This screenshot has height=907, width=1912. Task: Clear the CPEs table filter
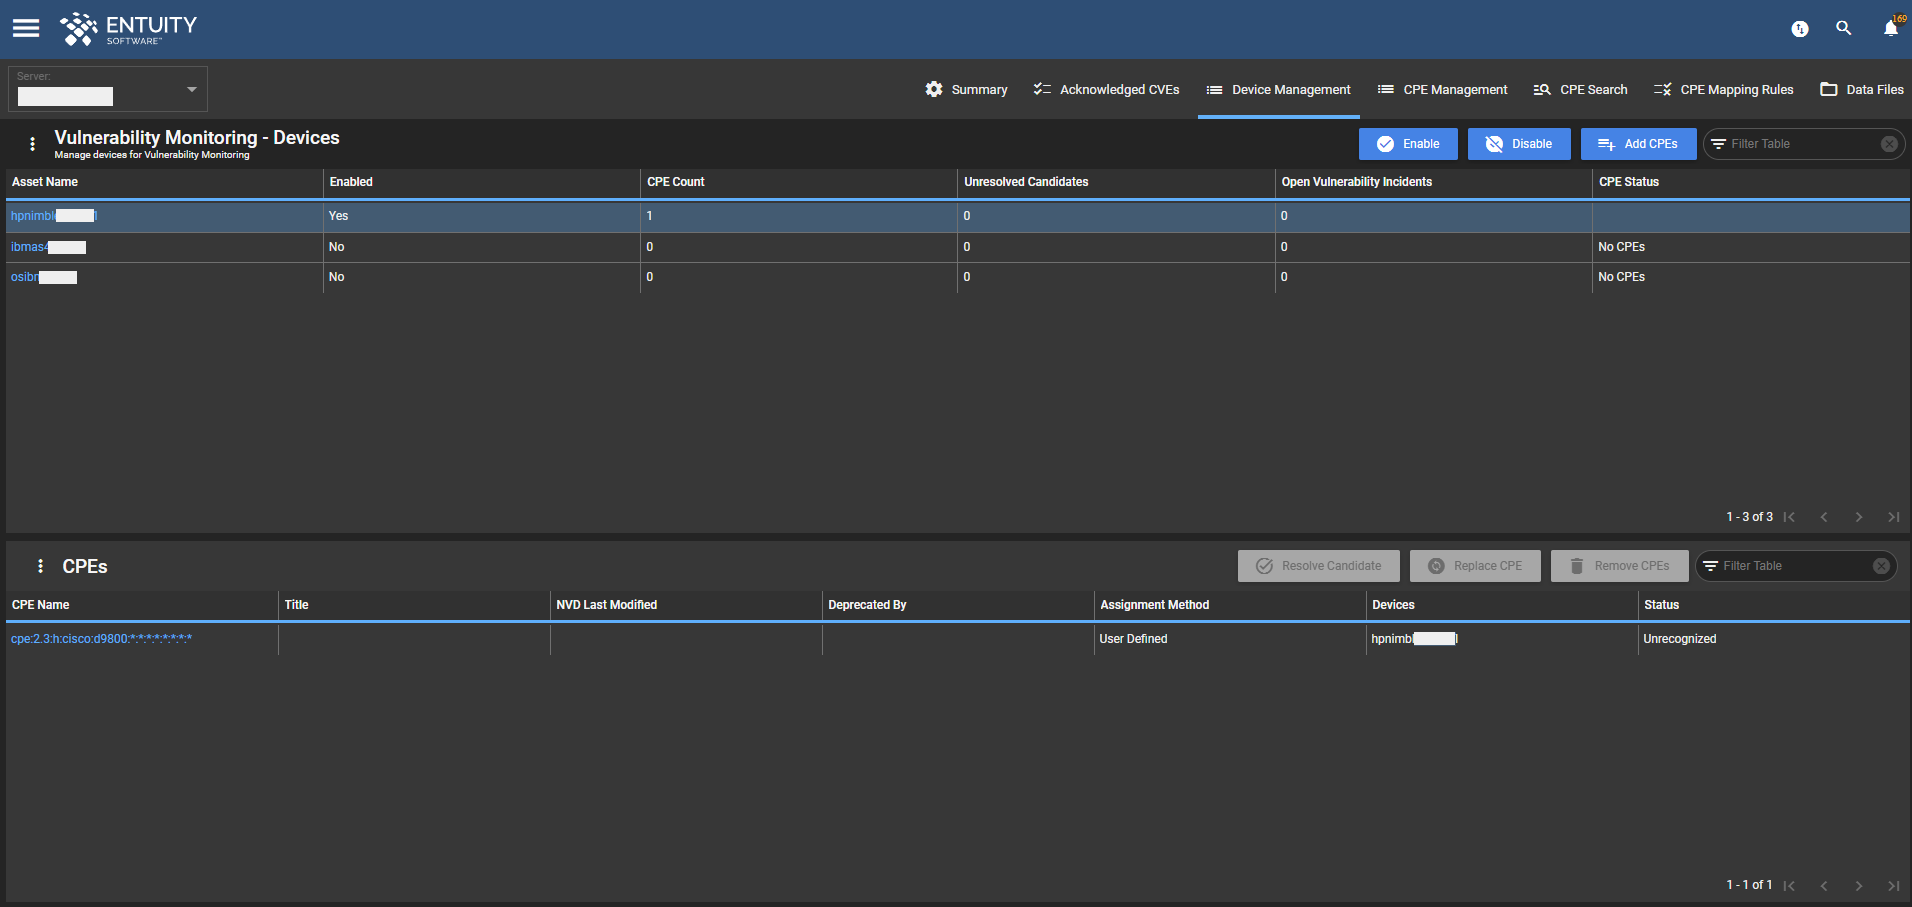1881,566
